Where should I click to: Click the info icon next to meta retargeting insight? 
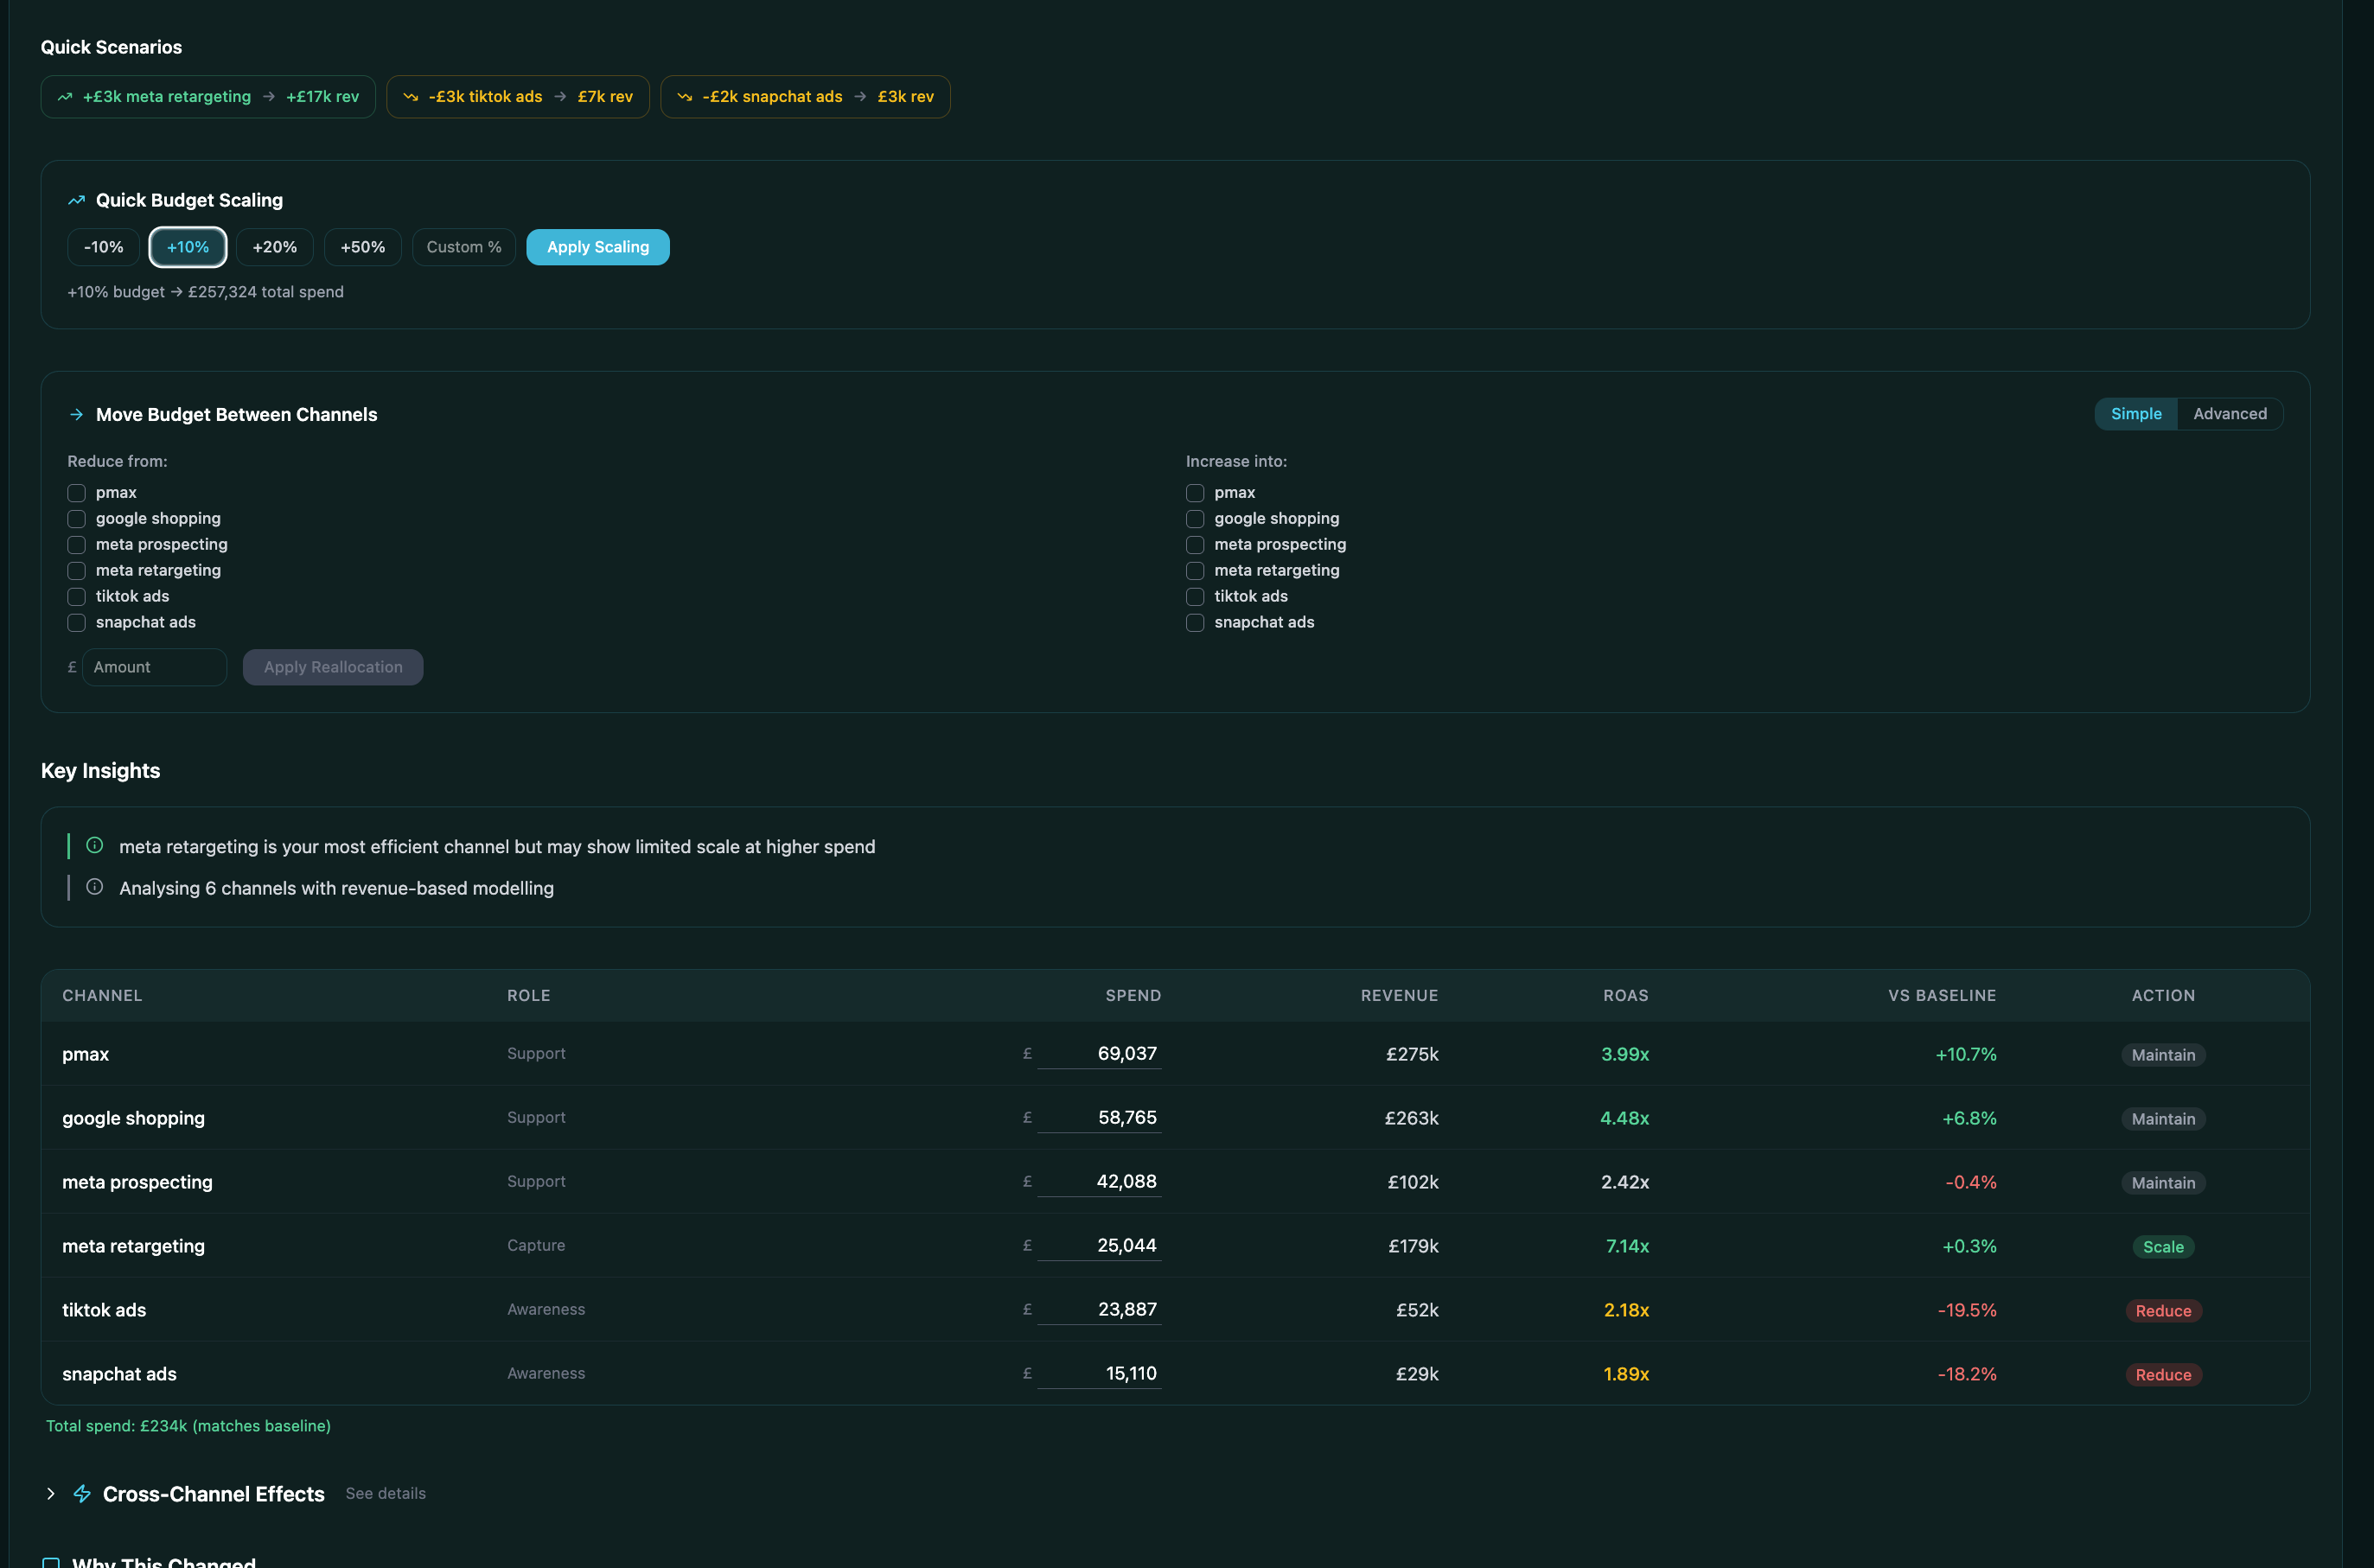coord(95,845)
